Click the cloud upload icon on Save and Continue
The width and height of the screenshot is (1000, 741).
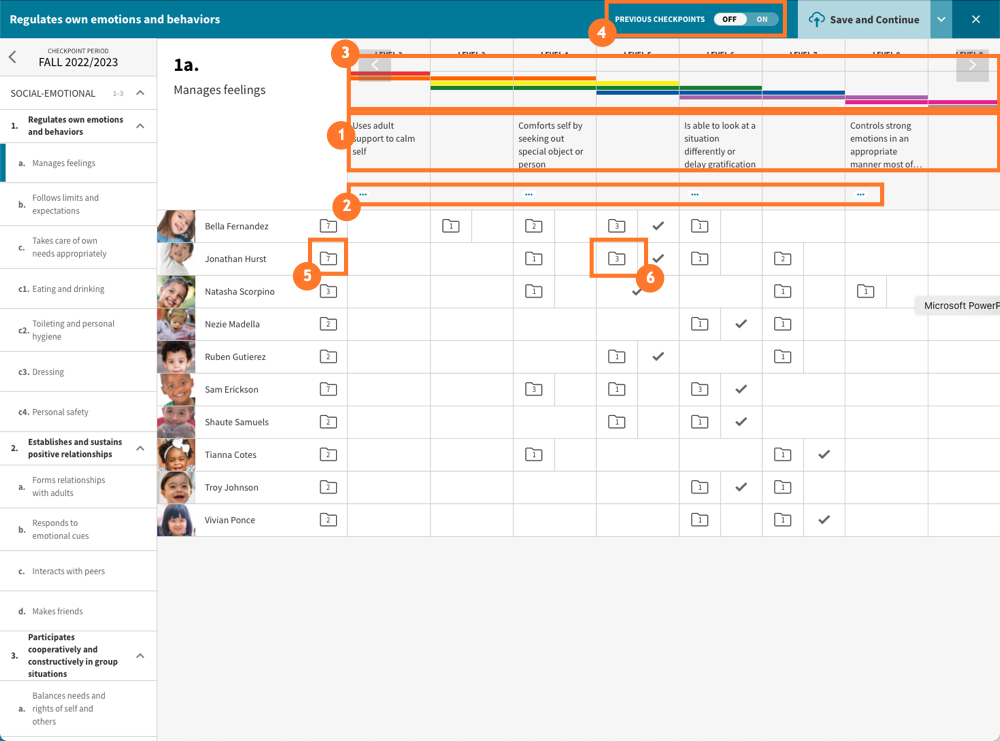tap(817, 20)
